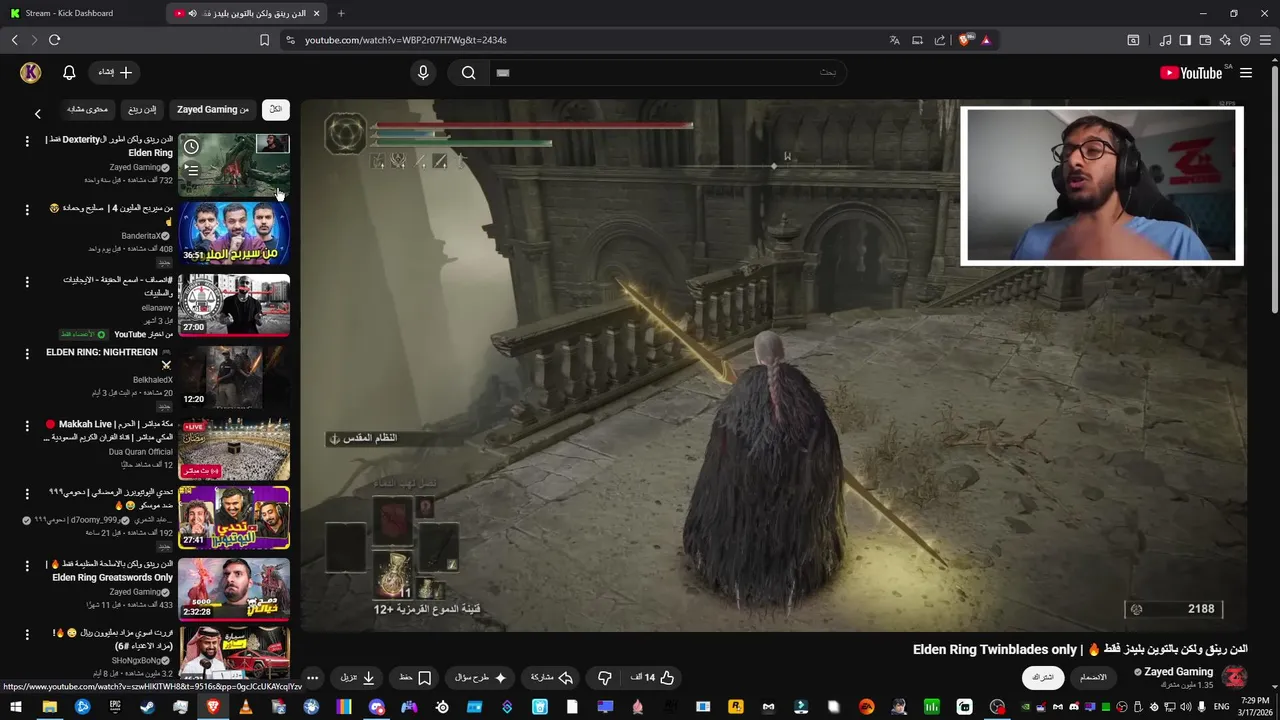Add Dexterity video to Watch Later
The height and width of the screenshot is (720, 1280).
(191, 147)
